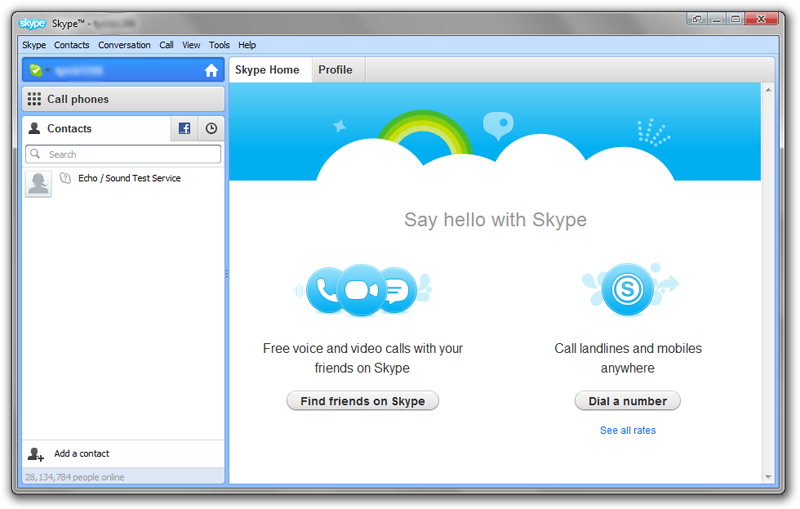Open the Help menu
The image size is (800, 509).
coord(247,45)
